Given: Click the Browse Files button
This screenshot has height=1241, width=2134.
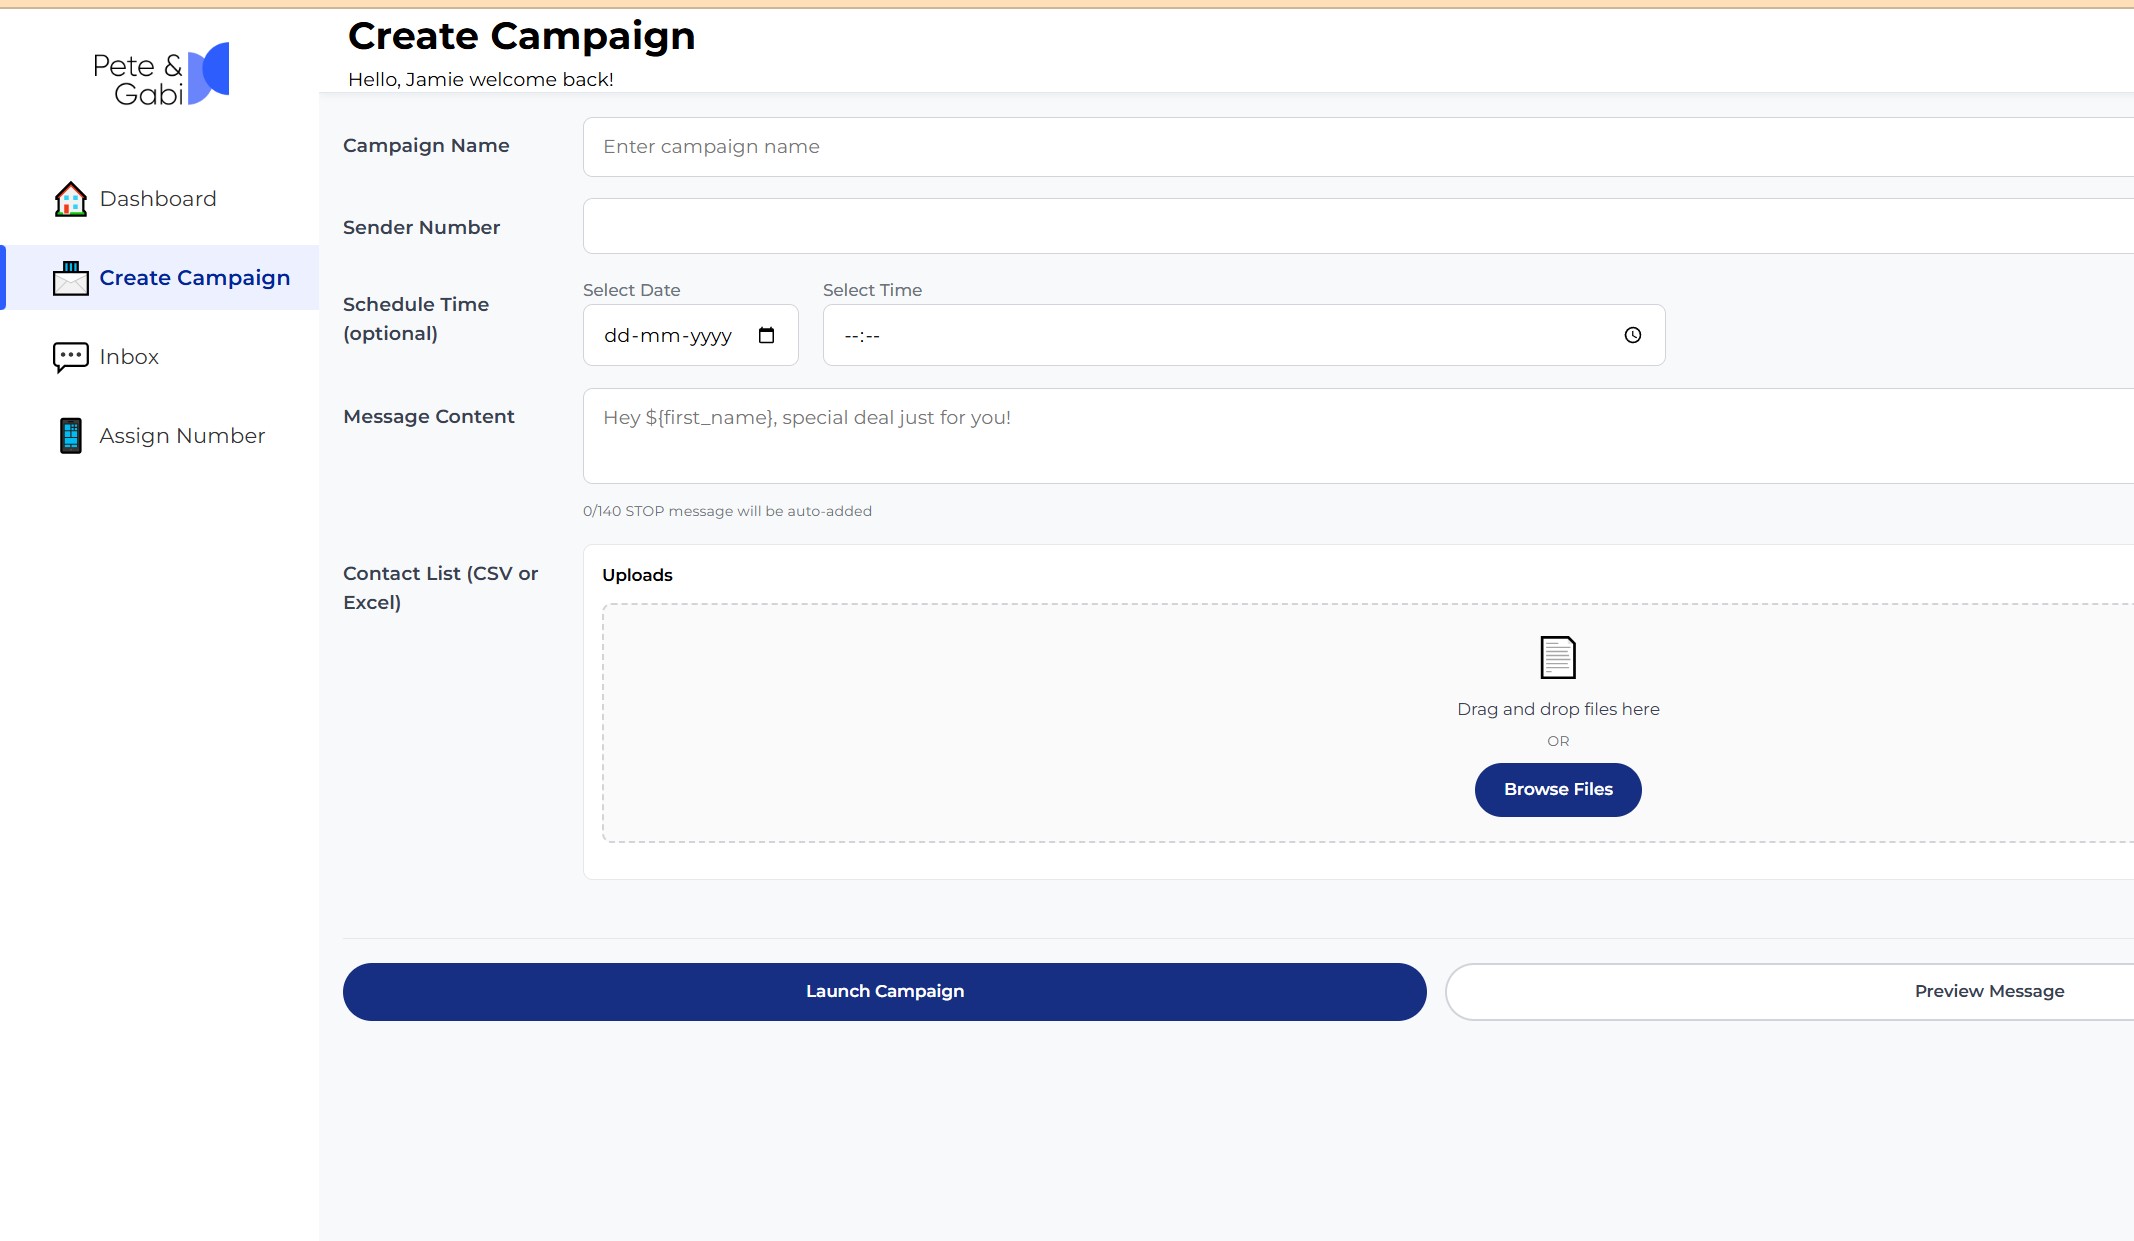Looking at the screenshot, I should click(x=1557, y=789).
